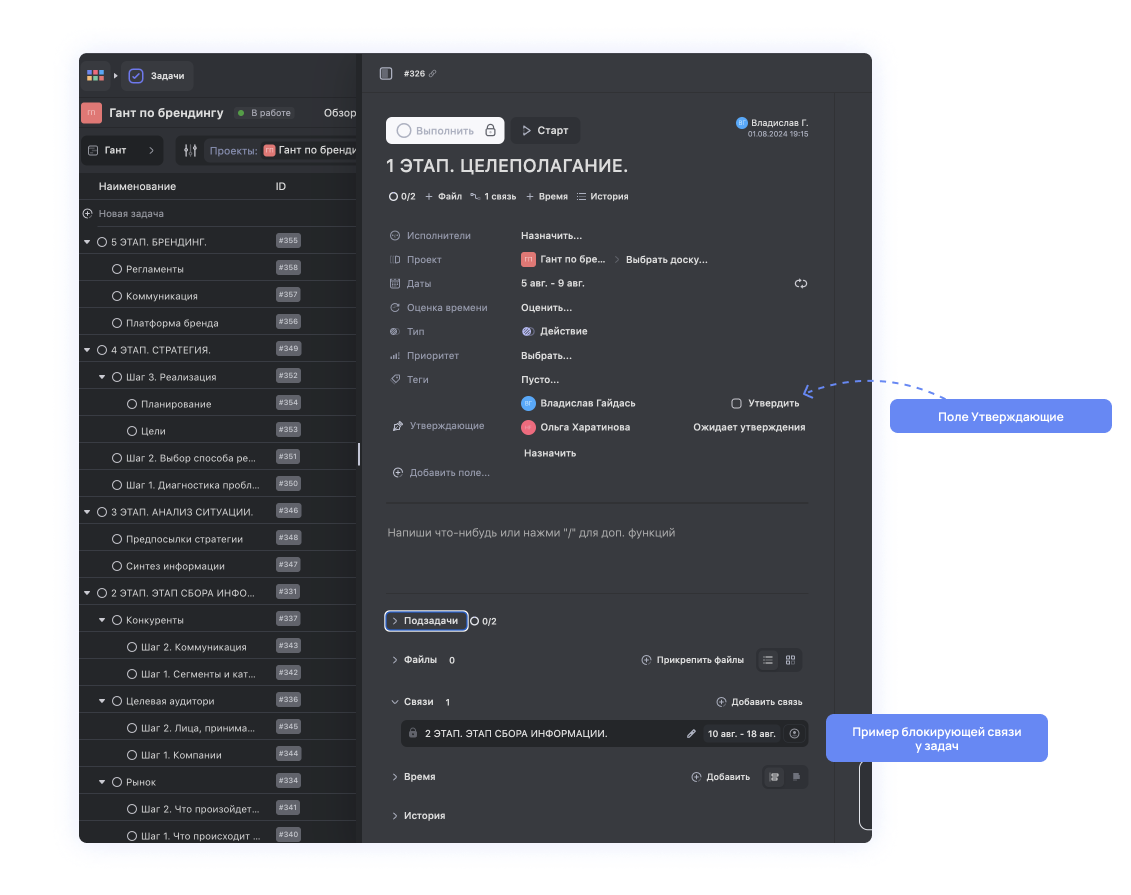This screenshot has width=1131, height=895.
Task: Click Добавить связь link
Action: (759, 702)
